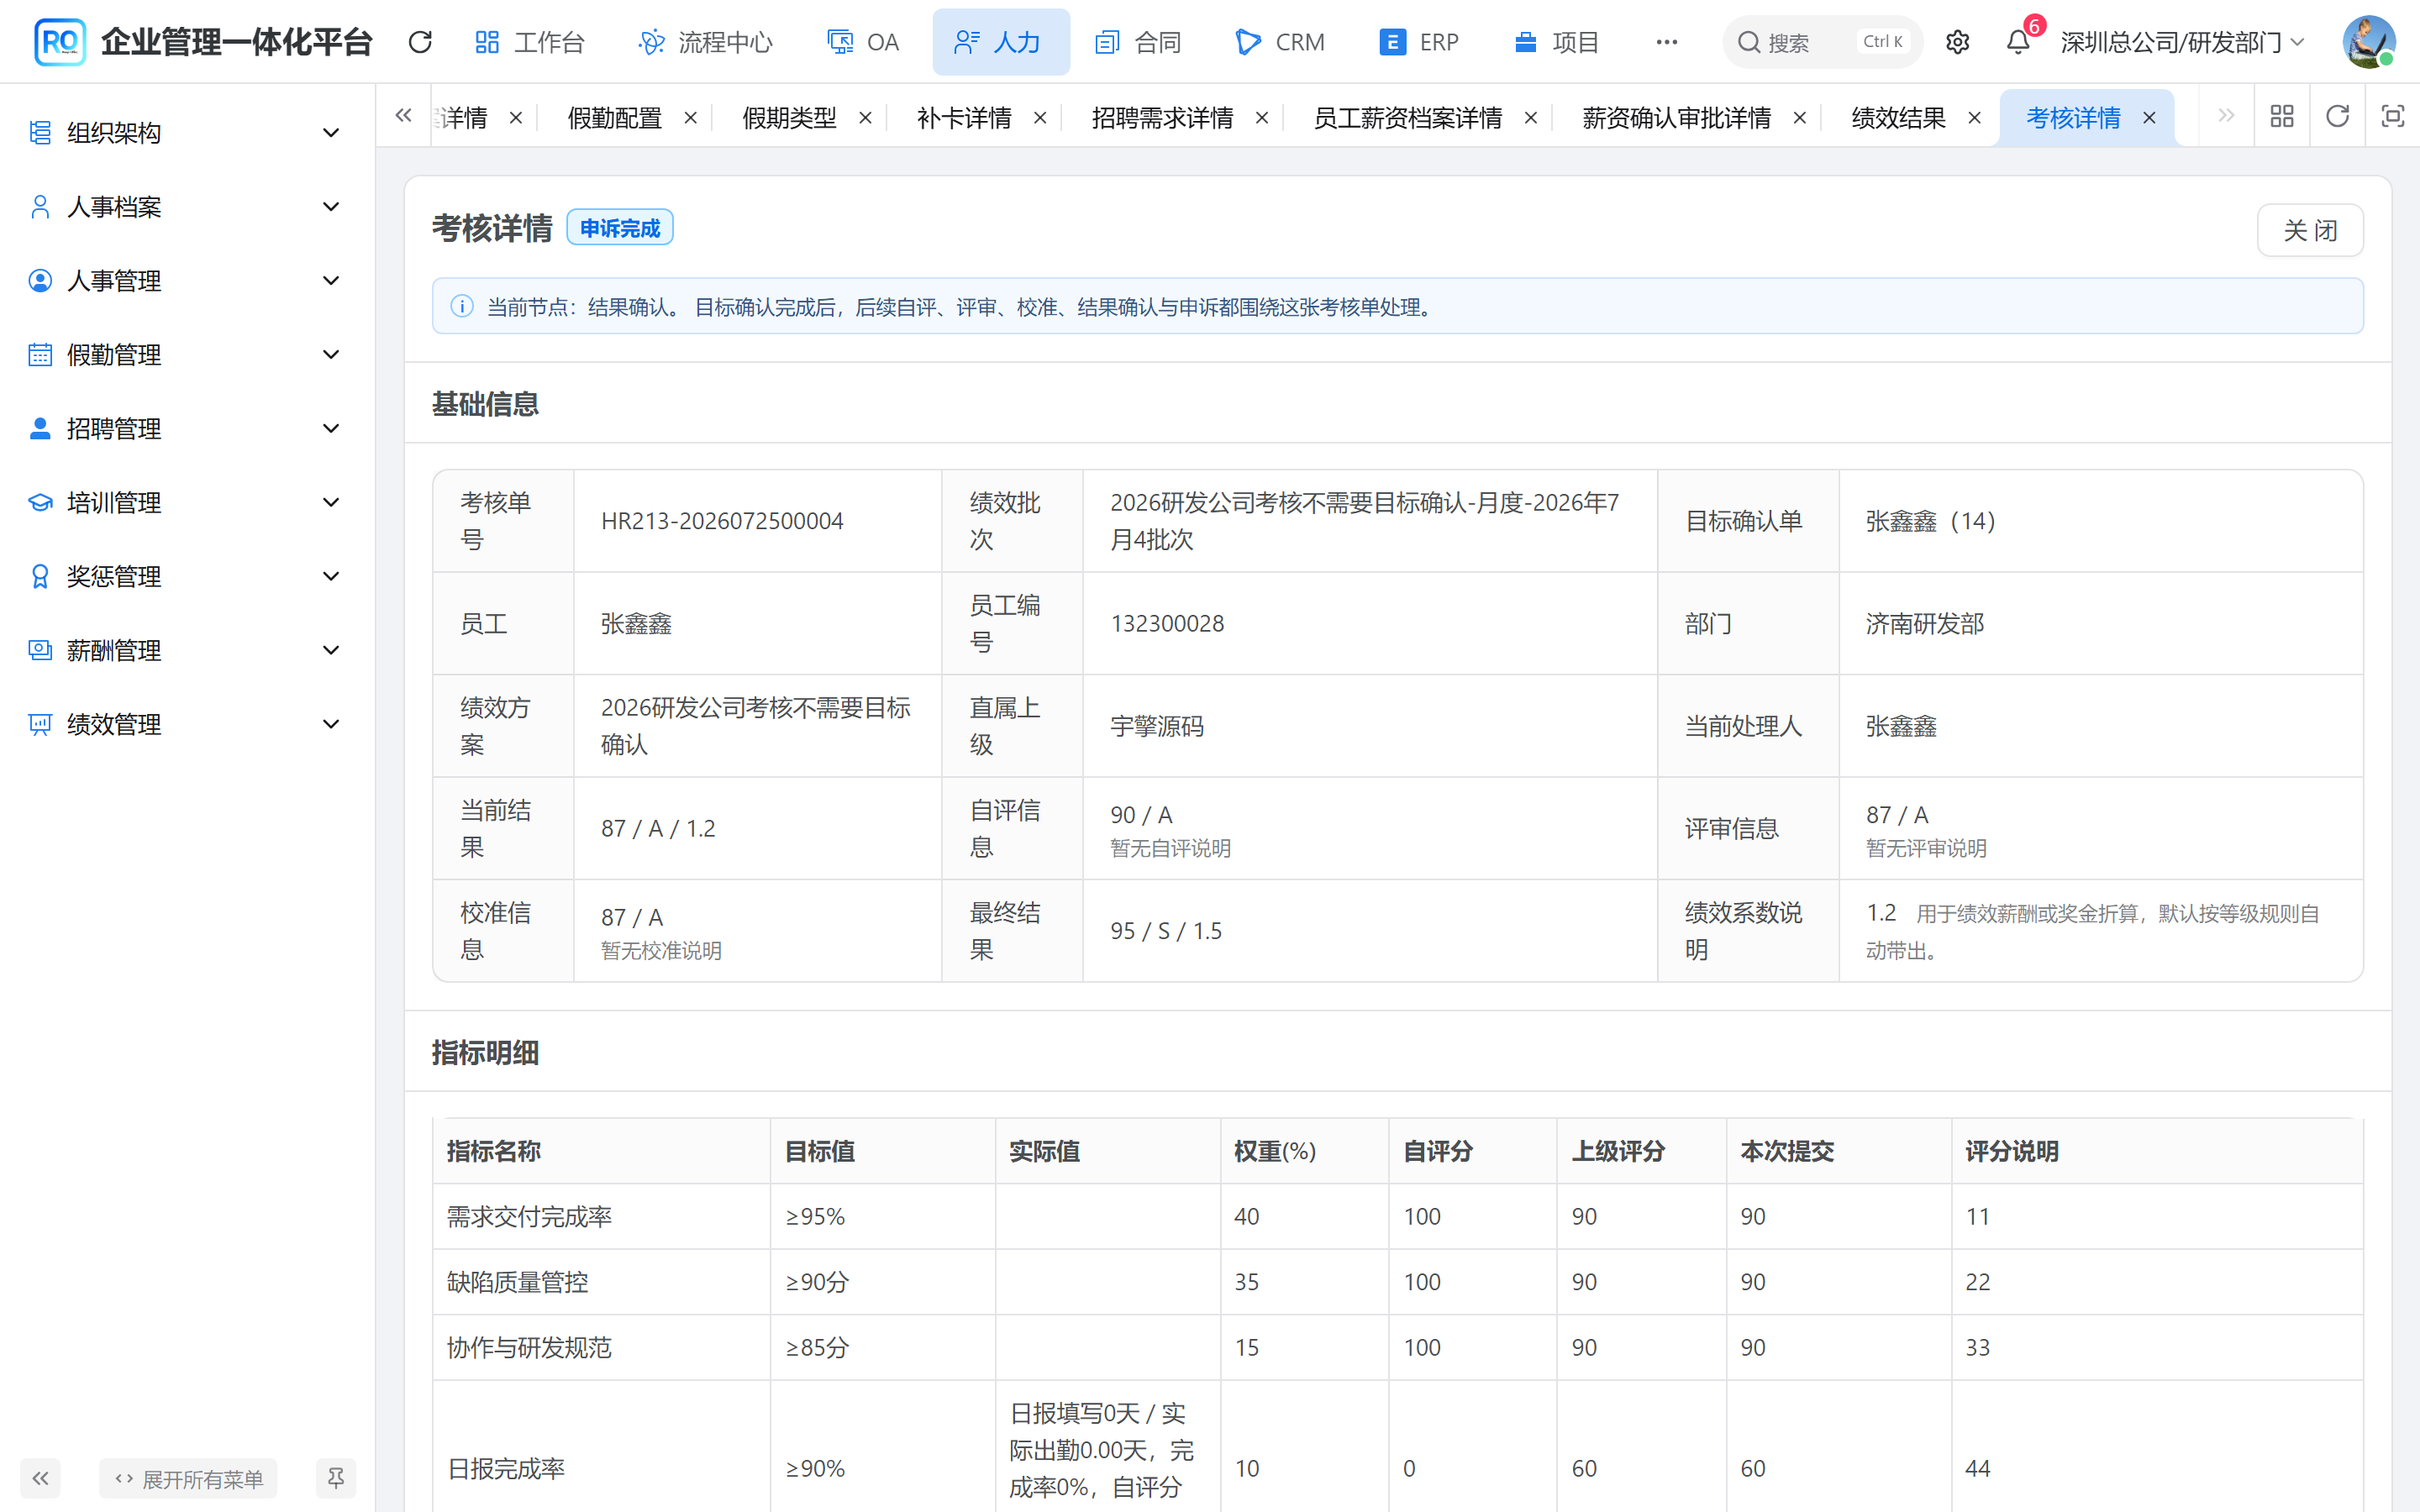Reload current tab via tab-bar refresh icon

click(2337, 117)
